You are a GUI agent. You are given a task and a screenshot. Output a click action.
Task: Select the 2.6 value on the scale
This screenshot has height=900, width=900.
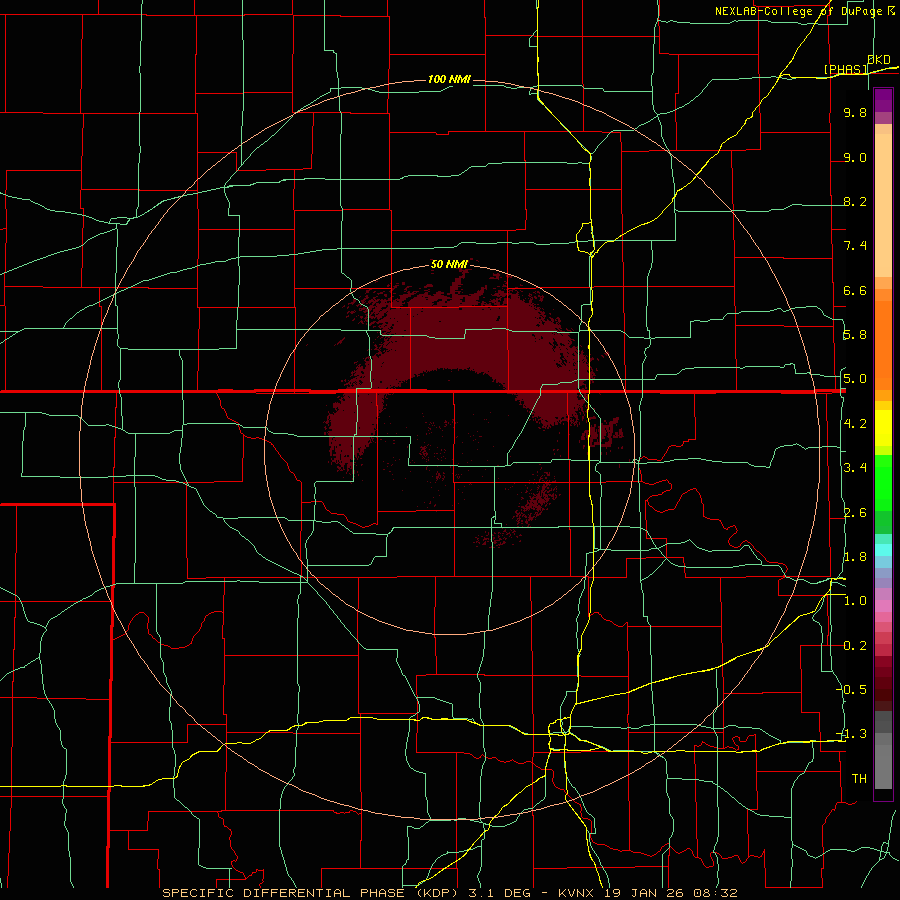[x=855, y=513]
